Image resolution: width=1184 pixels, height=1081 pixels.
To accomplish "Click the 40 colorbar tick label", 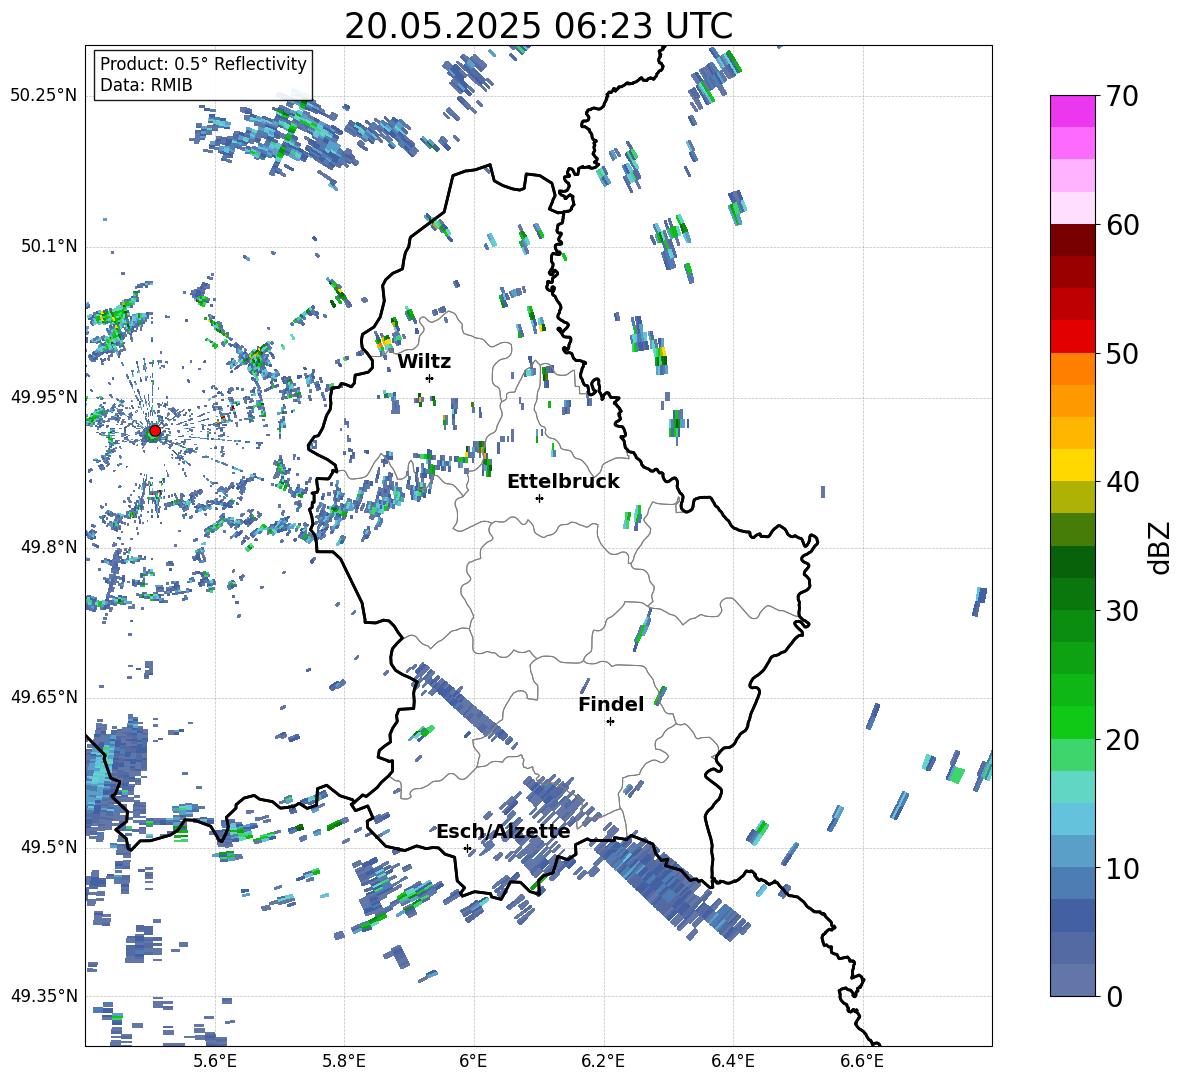I will [x=1122, y=482].
